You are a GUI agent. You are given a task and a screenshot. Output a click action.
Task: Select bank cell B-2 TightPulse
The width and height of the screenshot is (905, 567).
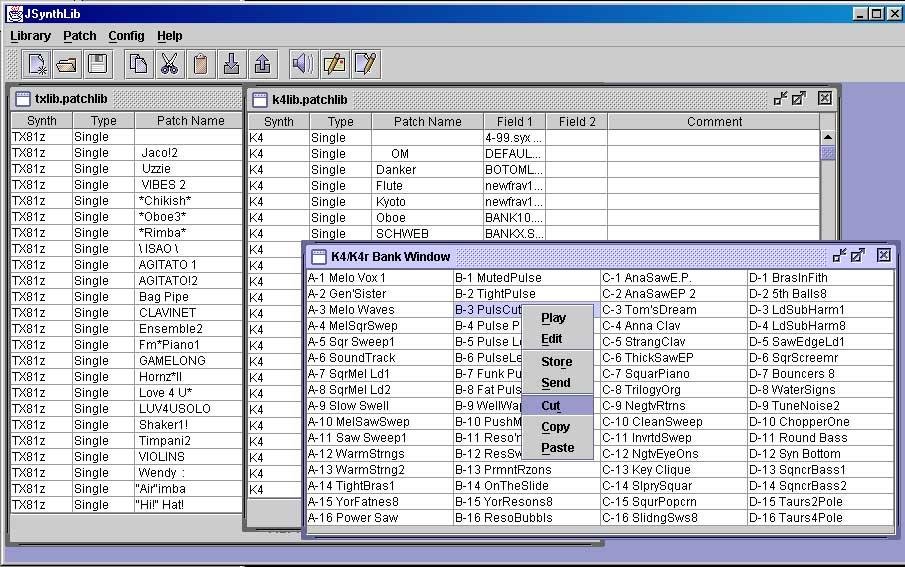tap(527, 294)
